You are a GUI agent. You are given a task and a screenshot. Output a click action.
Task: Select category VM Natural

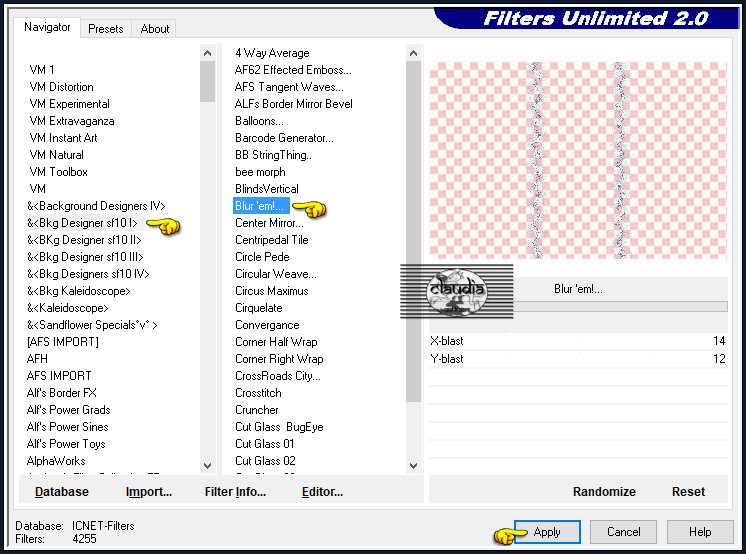pos(57,155)
